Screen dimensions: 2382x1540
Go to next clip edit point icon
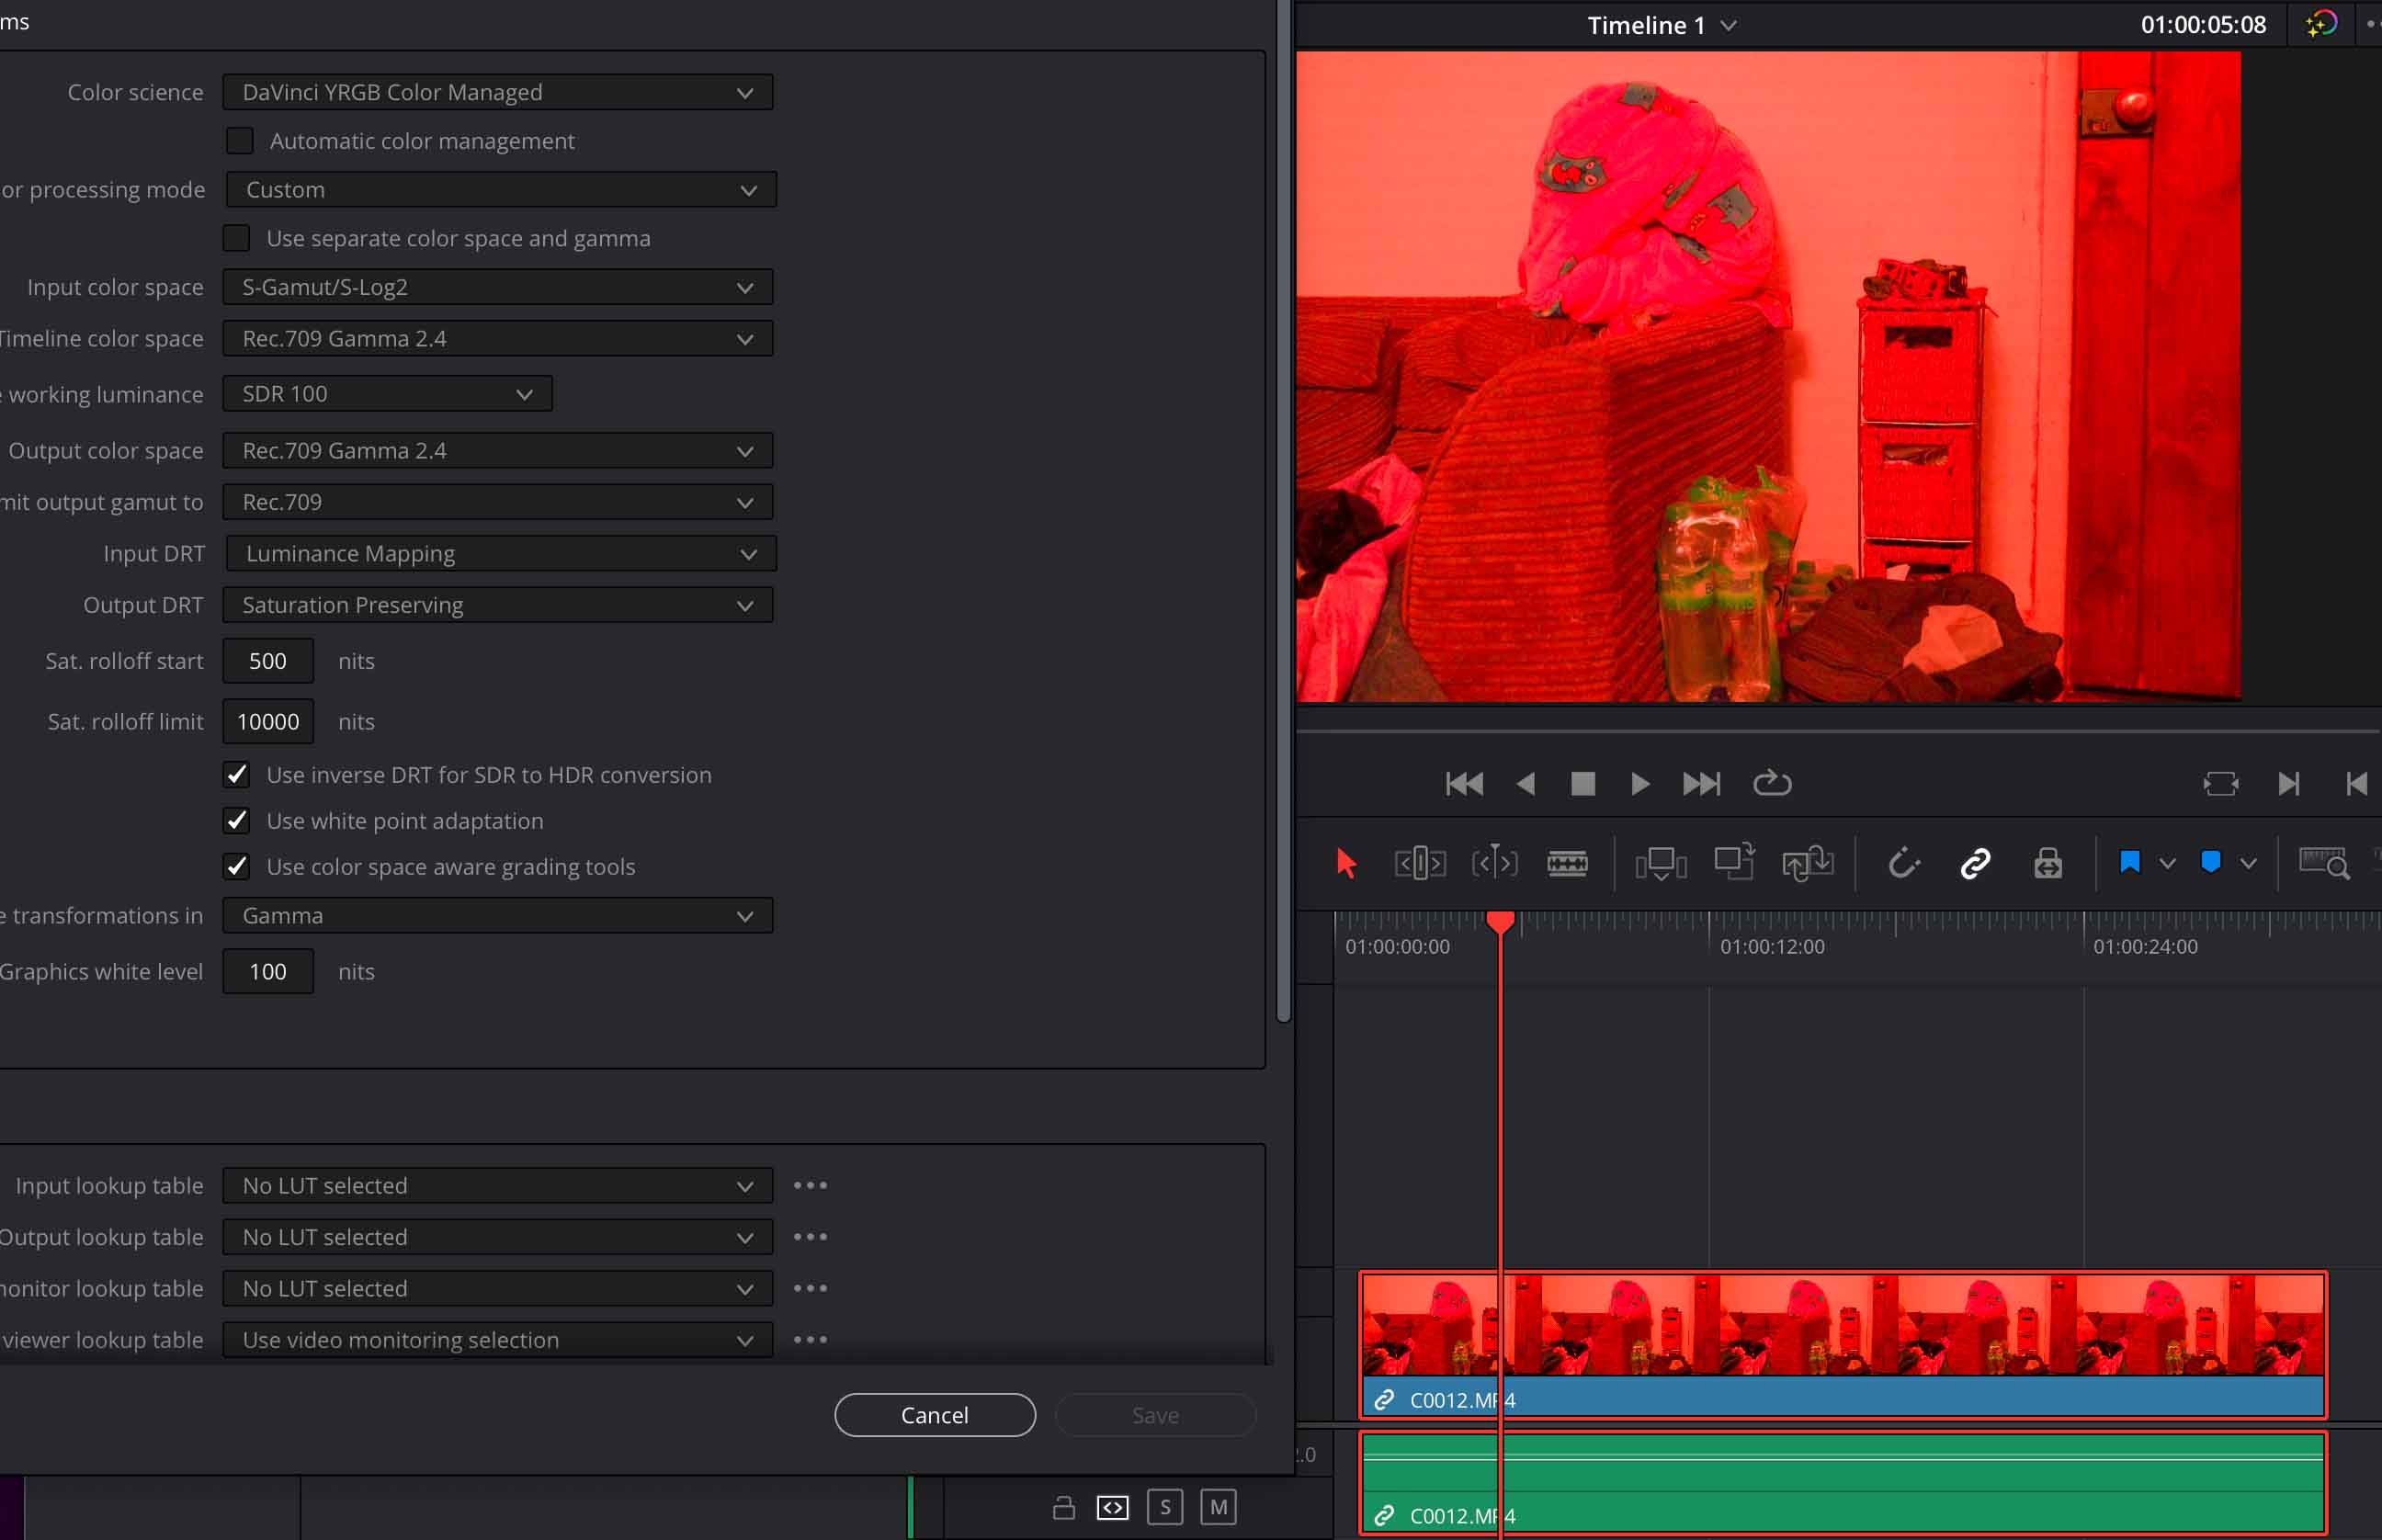pos(2288,784)
